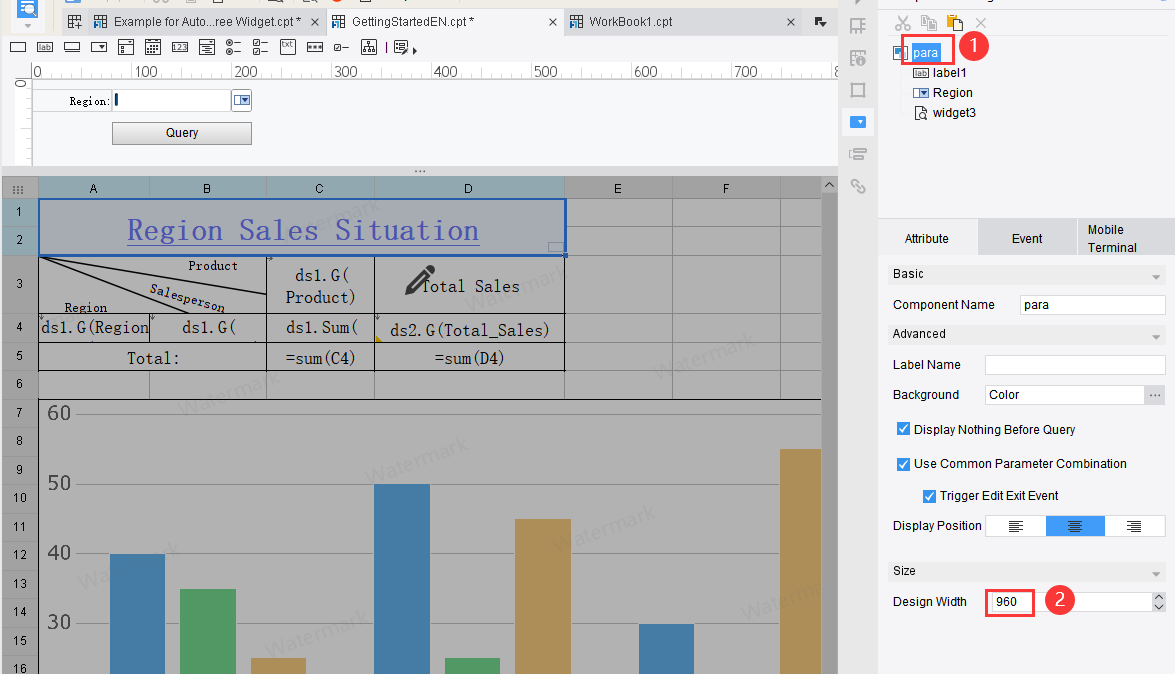Open the dropdown beside the Region input
Screen dimensions: 1175x674
(241, 100)
